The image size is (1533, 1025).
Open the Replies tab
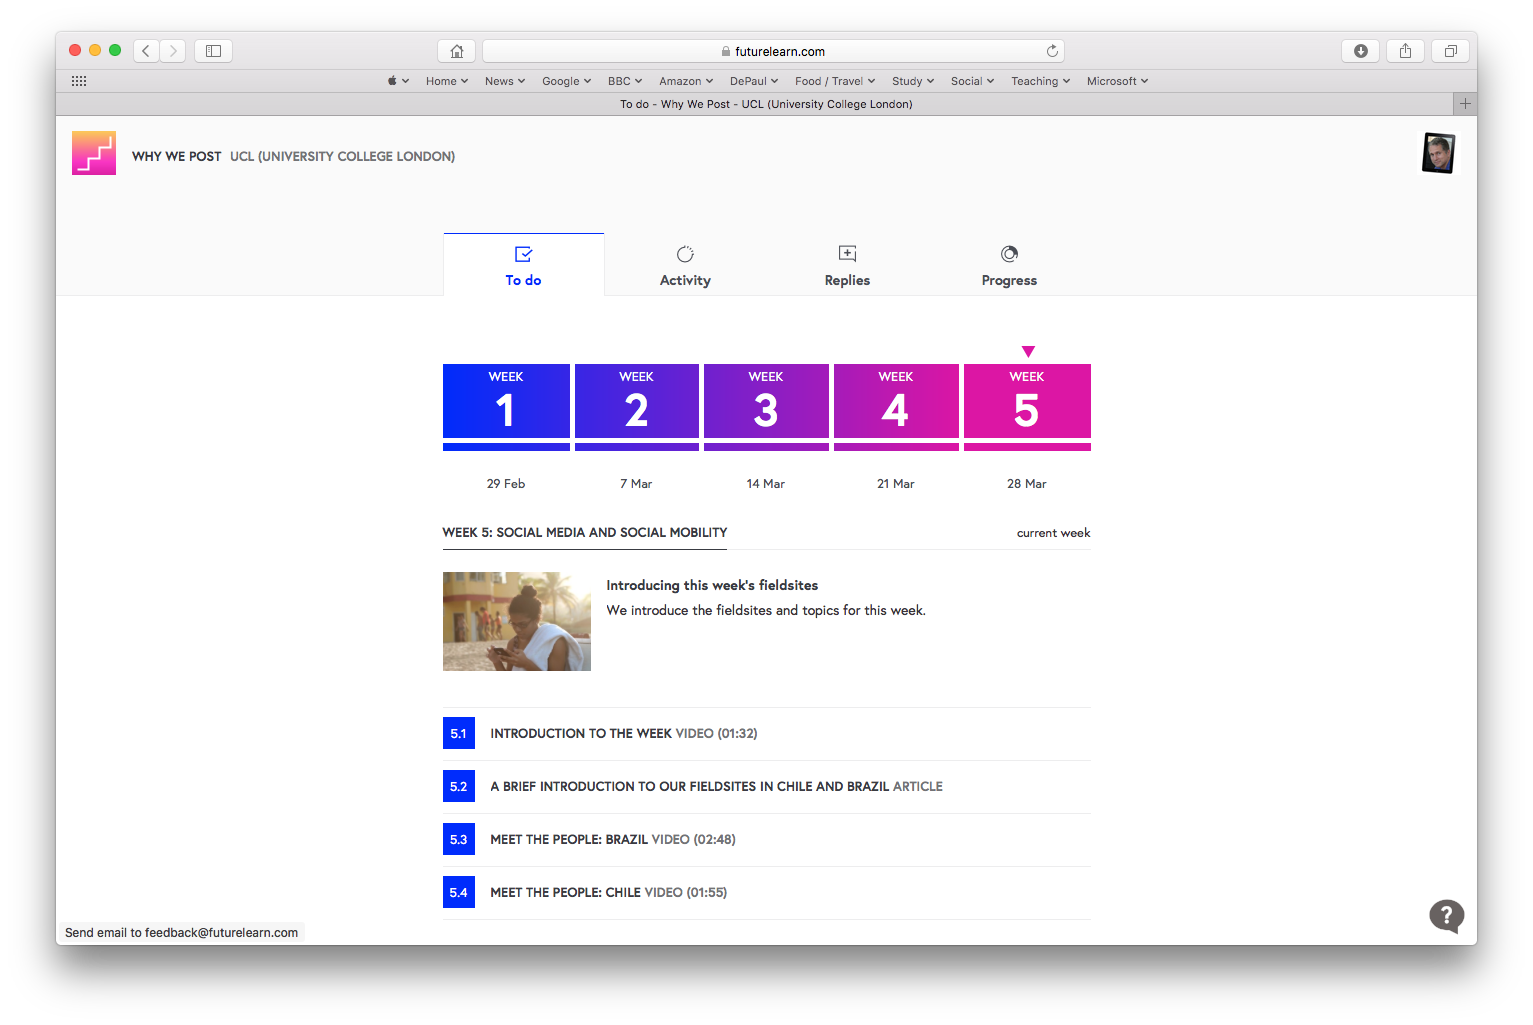click(847, 266)
